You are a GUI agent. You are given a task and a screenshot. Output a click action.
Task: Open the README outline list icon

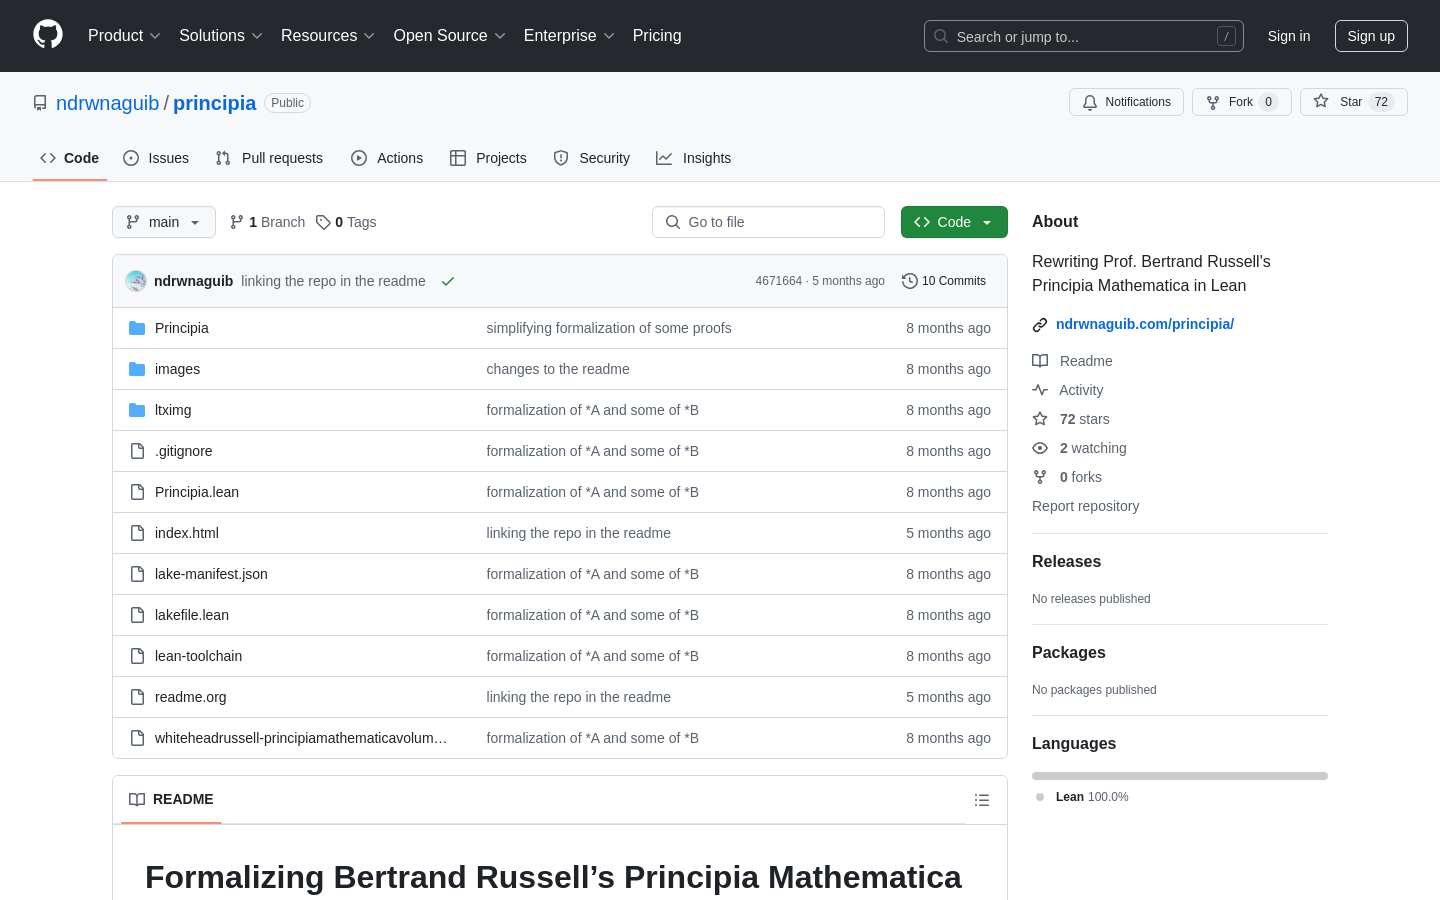(982, 800)
